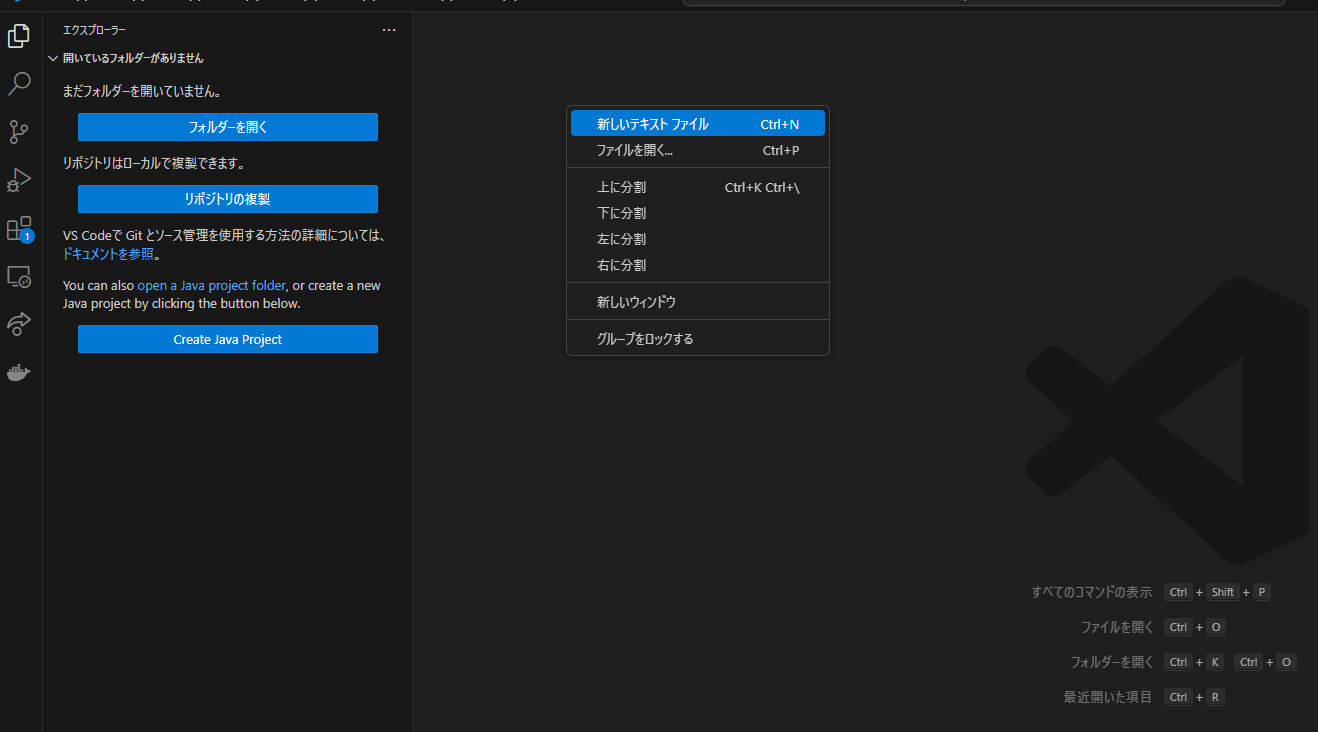Screen dimensions: 1318x732
Task: Open the Run and Debug icon
Action: tap(19, 180)
